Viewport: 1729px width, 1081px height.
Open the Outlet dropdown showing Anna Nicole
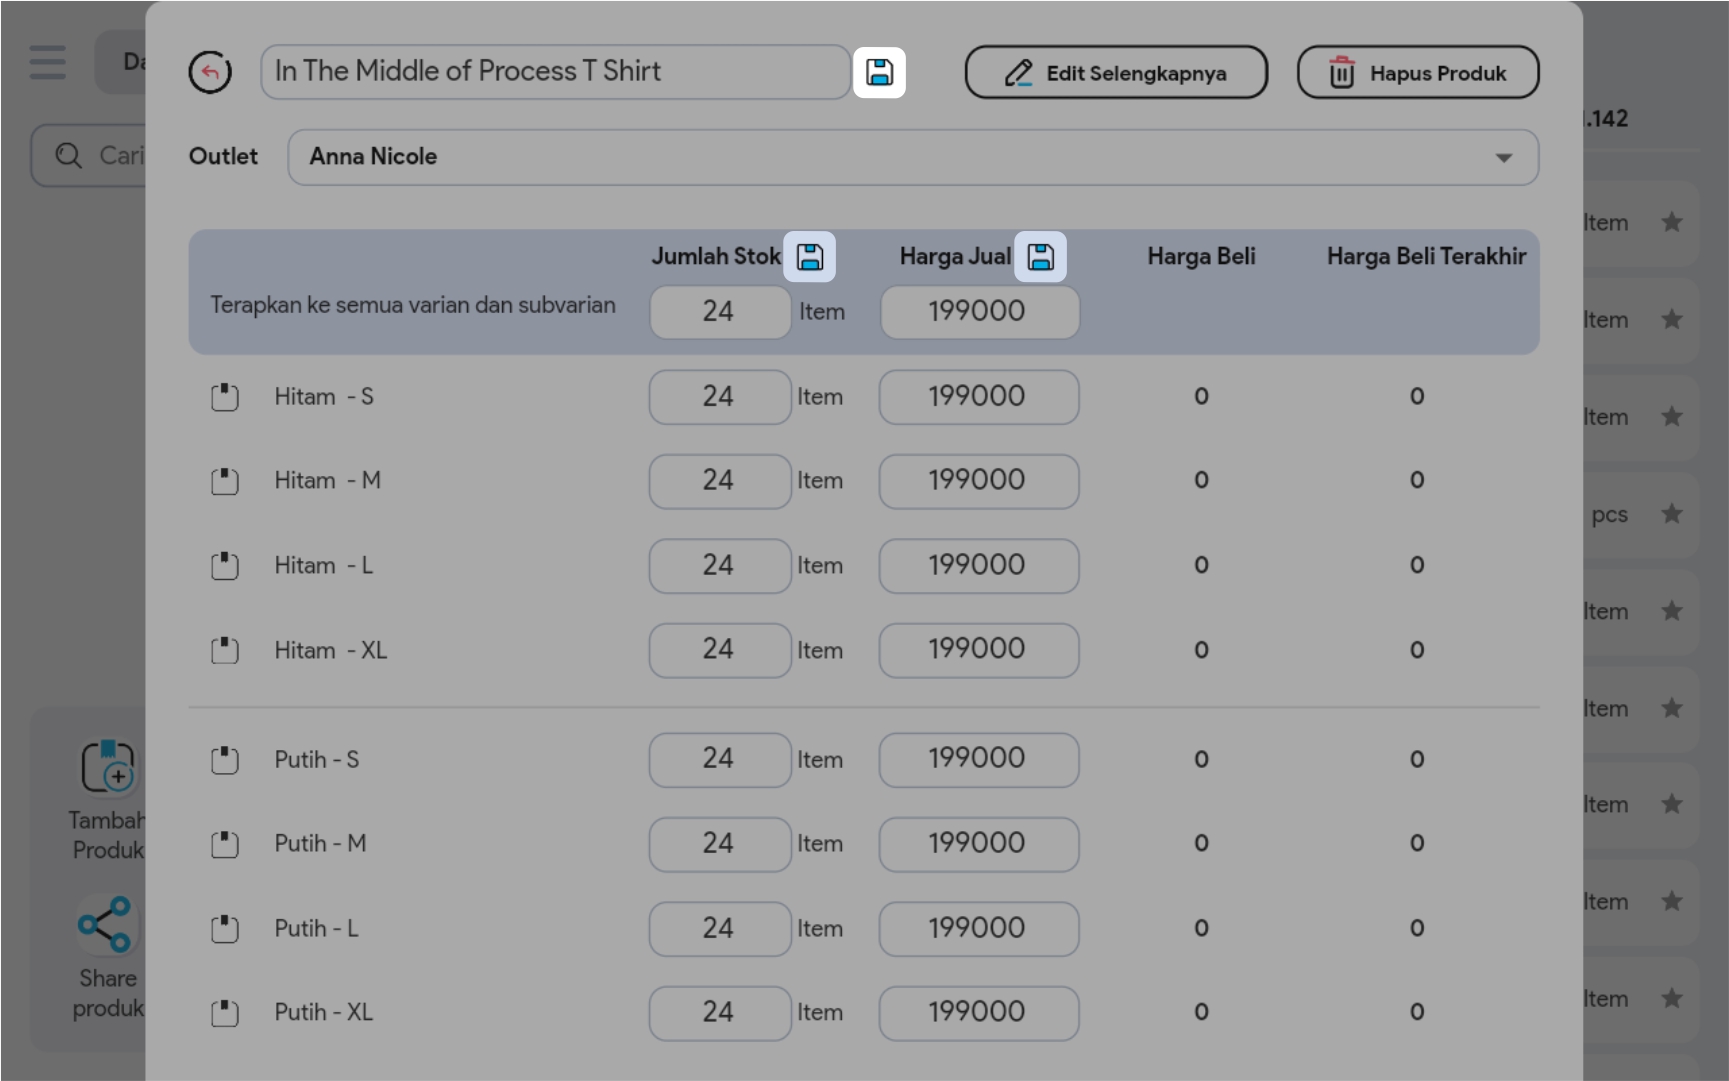pos(912,157)
